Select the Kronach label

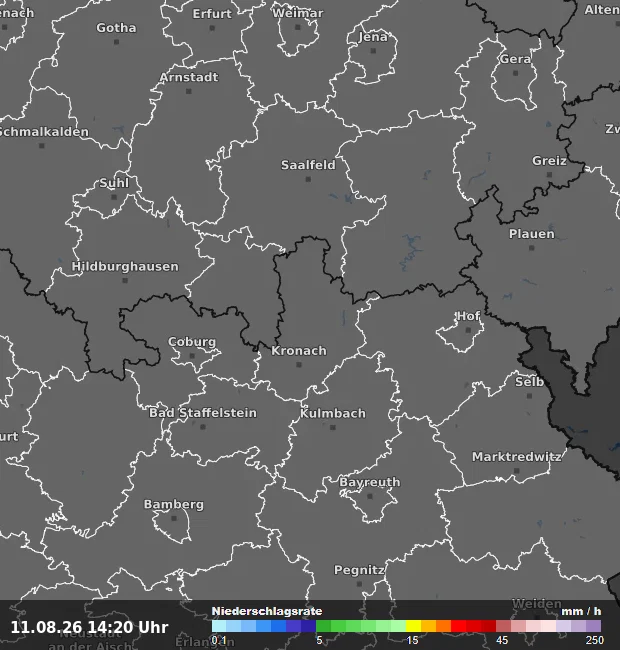coord(299,351)
